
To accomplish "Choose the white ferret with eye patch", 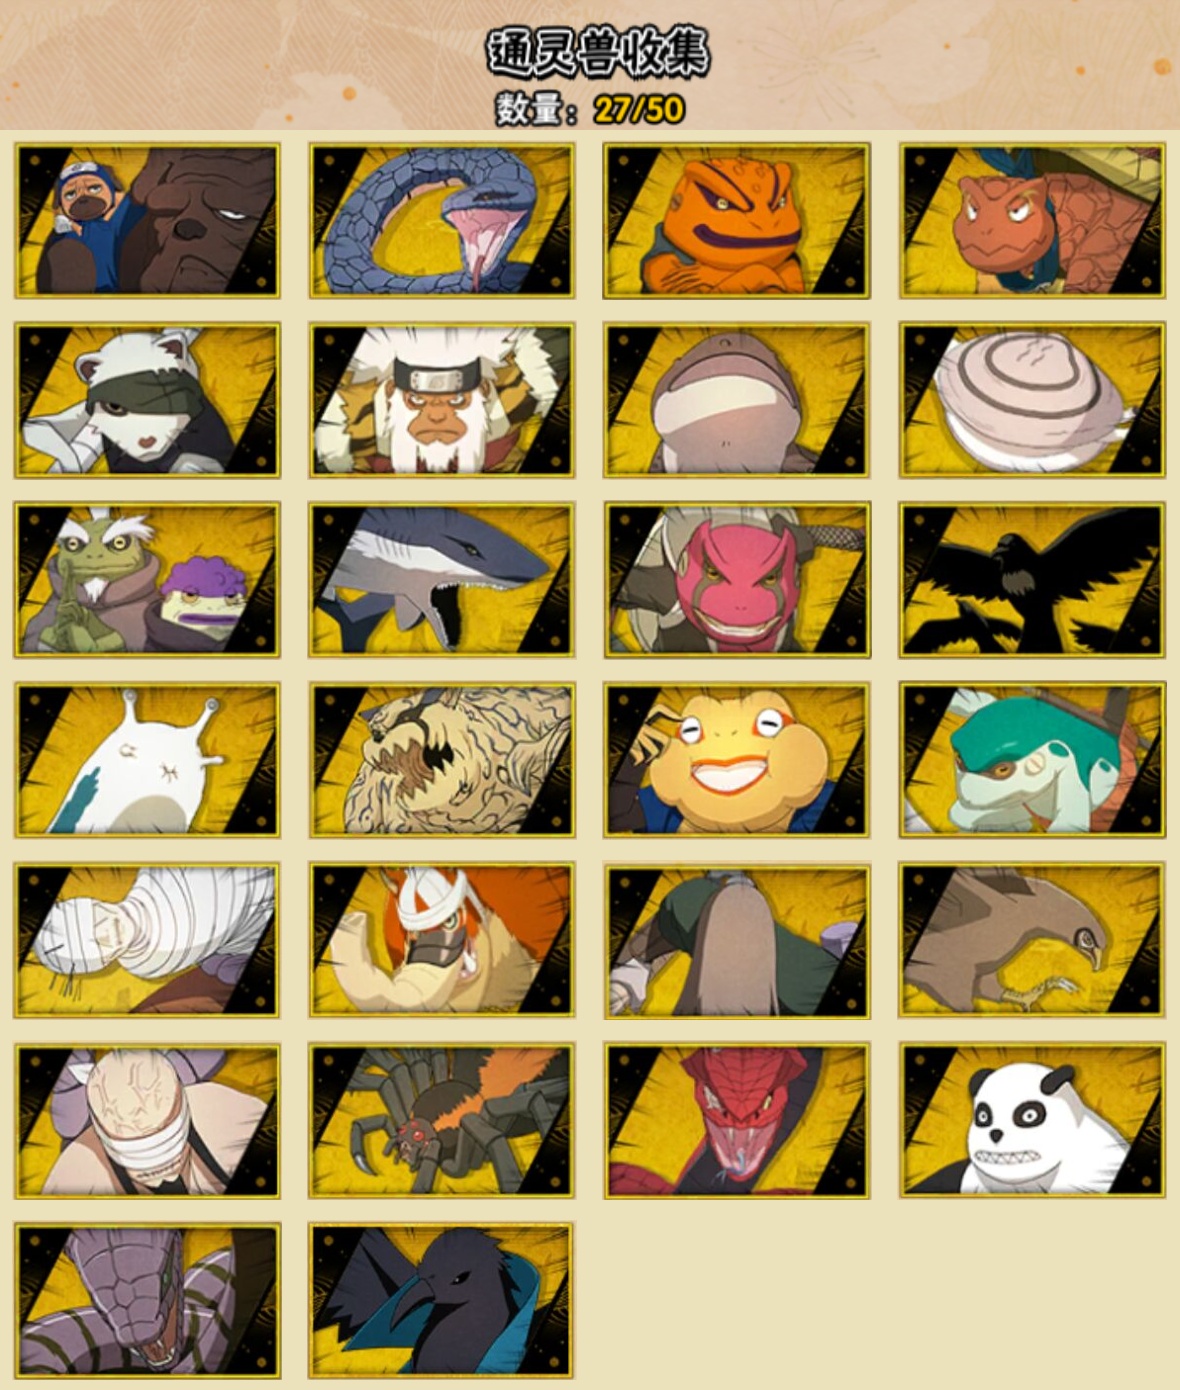I will [147, 400].
